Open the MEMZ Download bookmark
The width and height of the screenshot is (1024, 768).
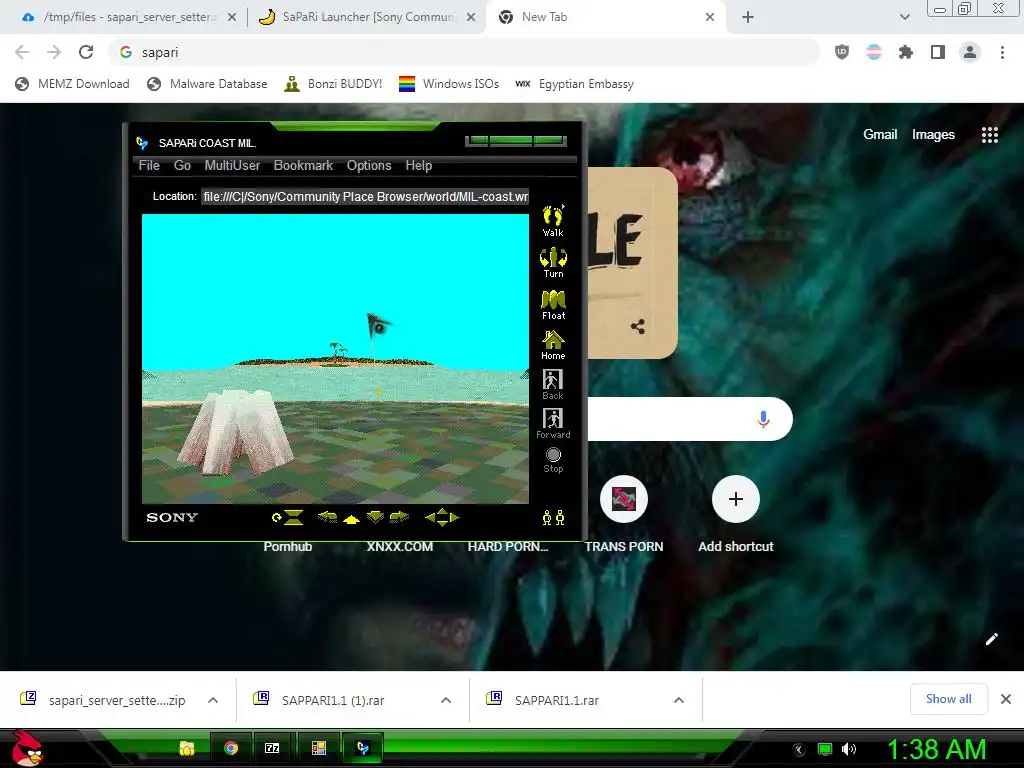(72, 84)
